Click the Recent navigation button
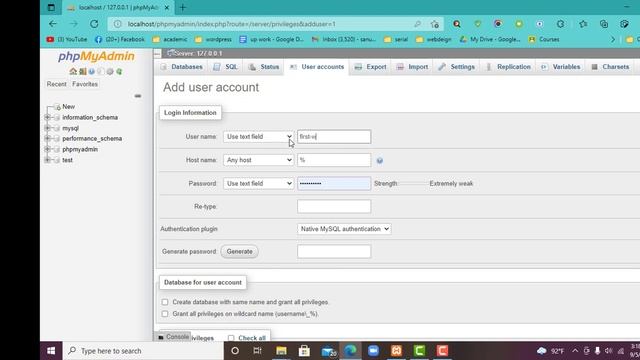This screenshot has height=360, width=640. [56, 84]
